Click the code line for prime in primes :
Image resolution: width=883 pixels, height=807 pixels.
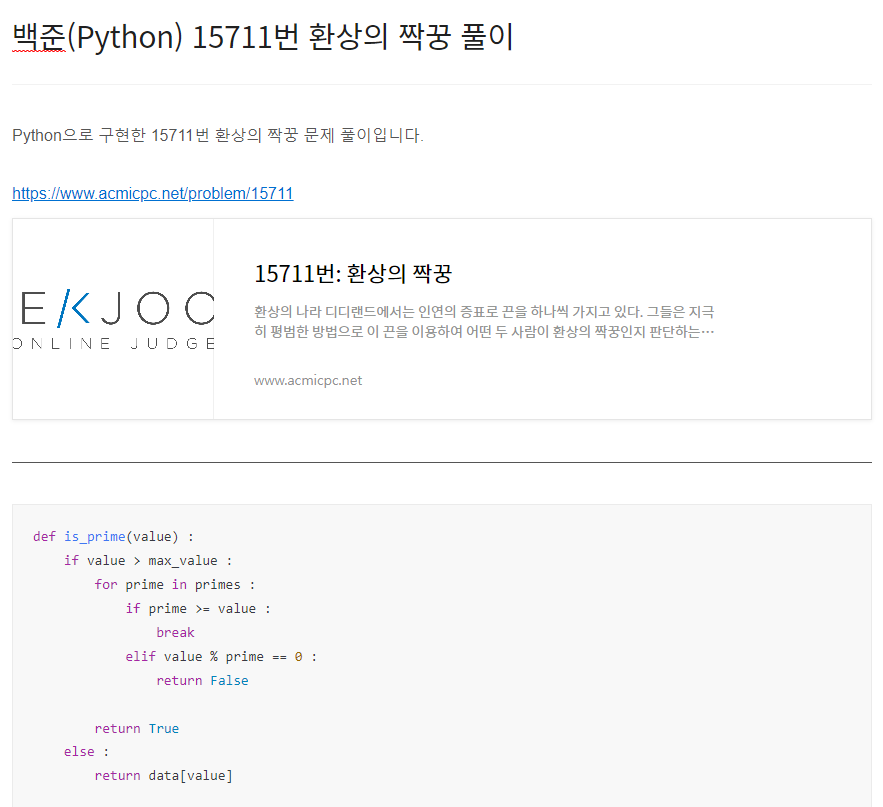[175, 585]
